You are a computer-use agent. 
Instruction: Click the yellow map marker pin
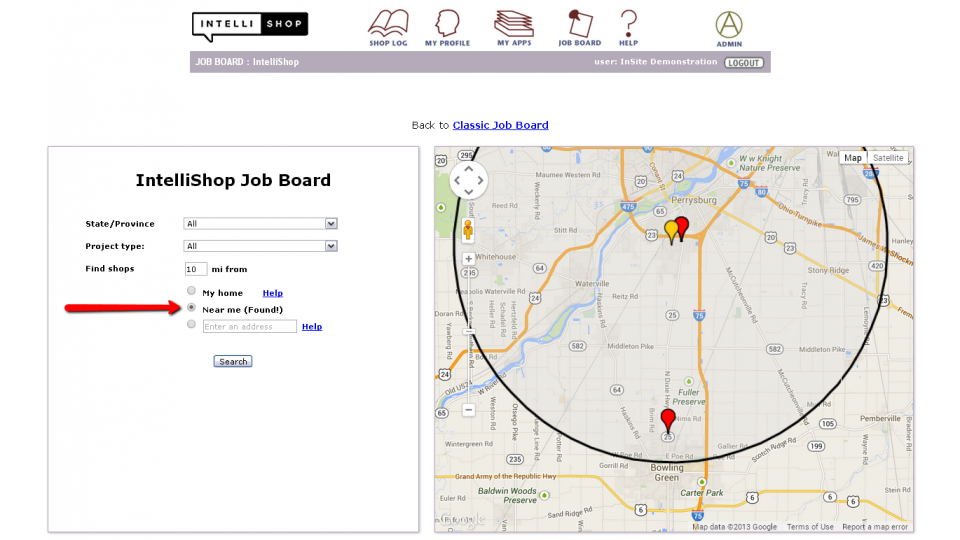[672, 232]
